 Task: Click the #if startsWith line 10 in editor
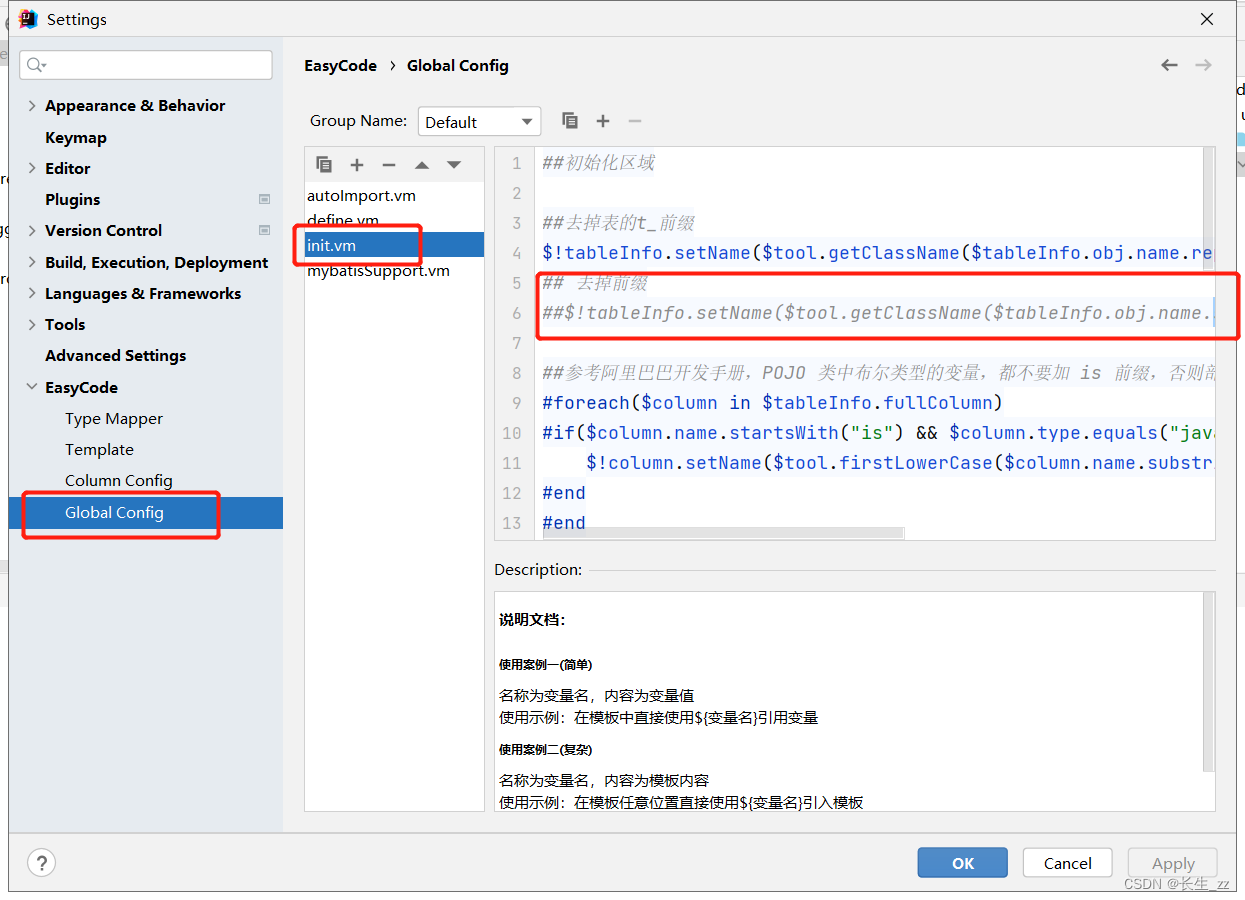[x=877, y=433]
